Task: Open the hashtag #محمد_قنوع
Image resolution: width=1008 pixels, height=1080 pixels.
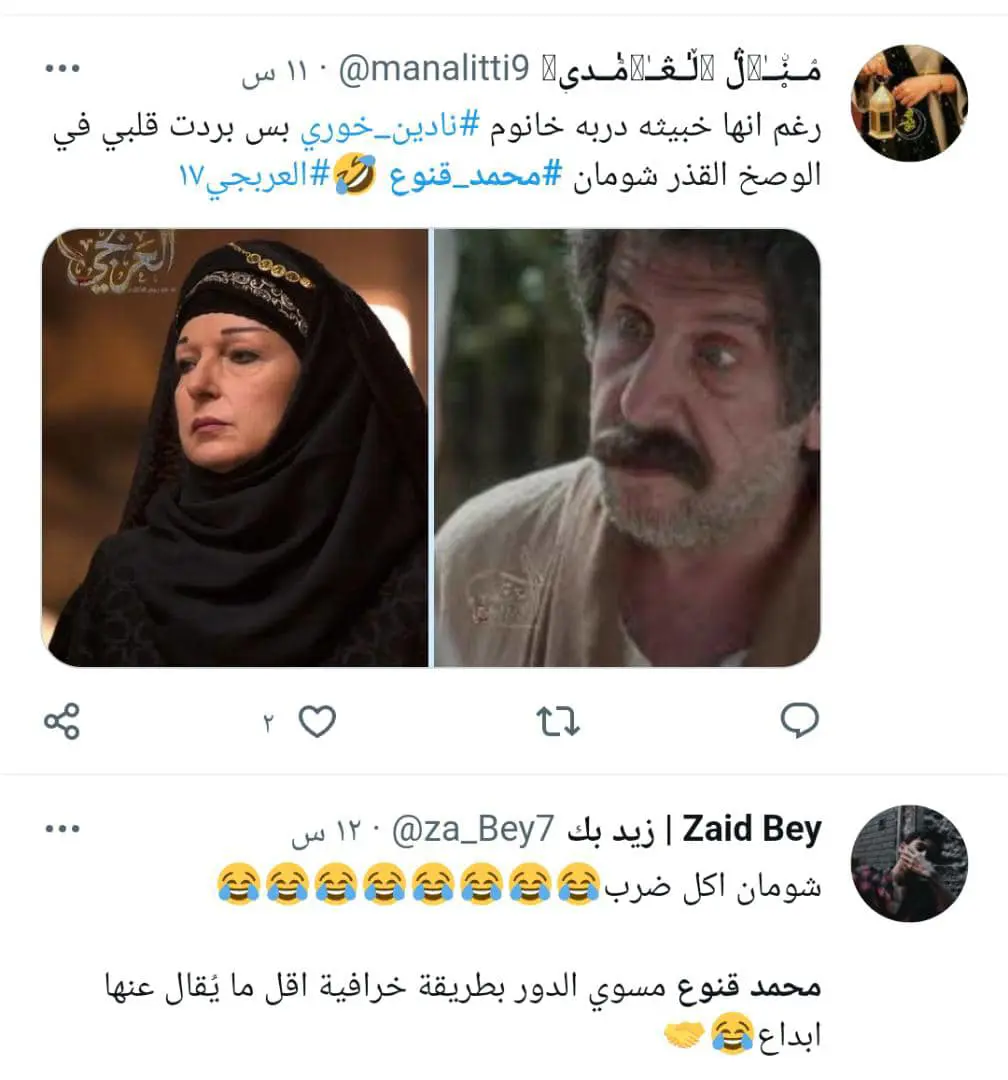Action: click(476, 176)
